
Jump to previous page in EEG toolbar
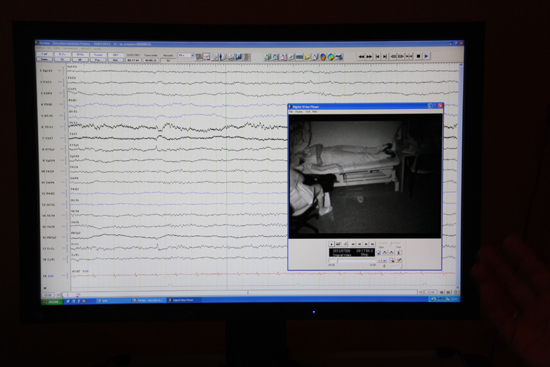(x=377, y=56)
